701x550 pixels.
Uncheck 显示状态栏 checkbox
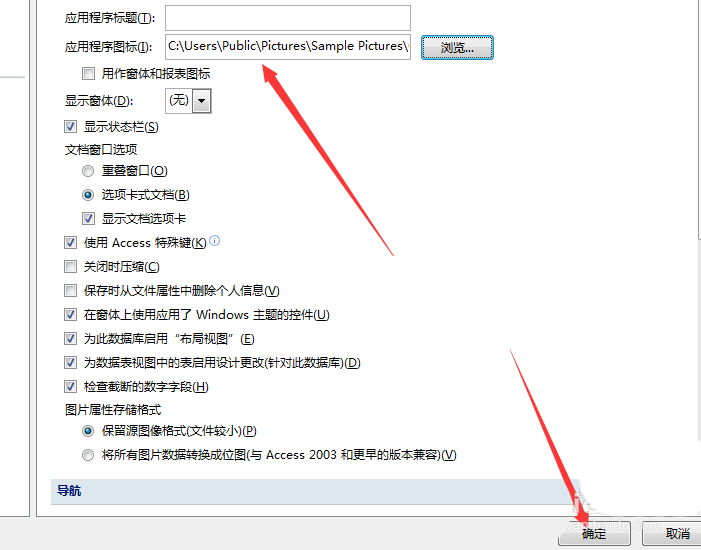[x=70, y=127]
